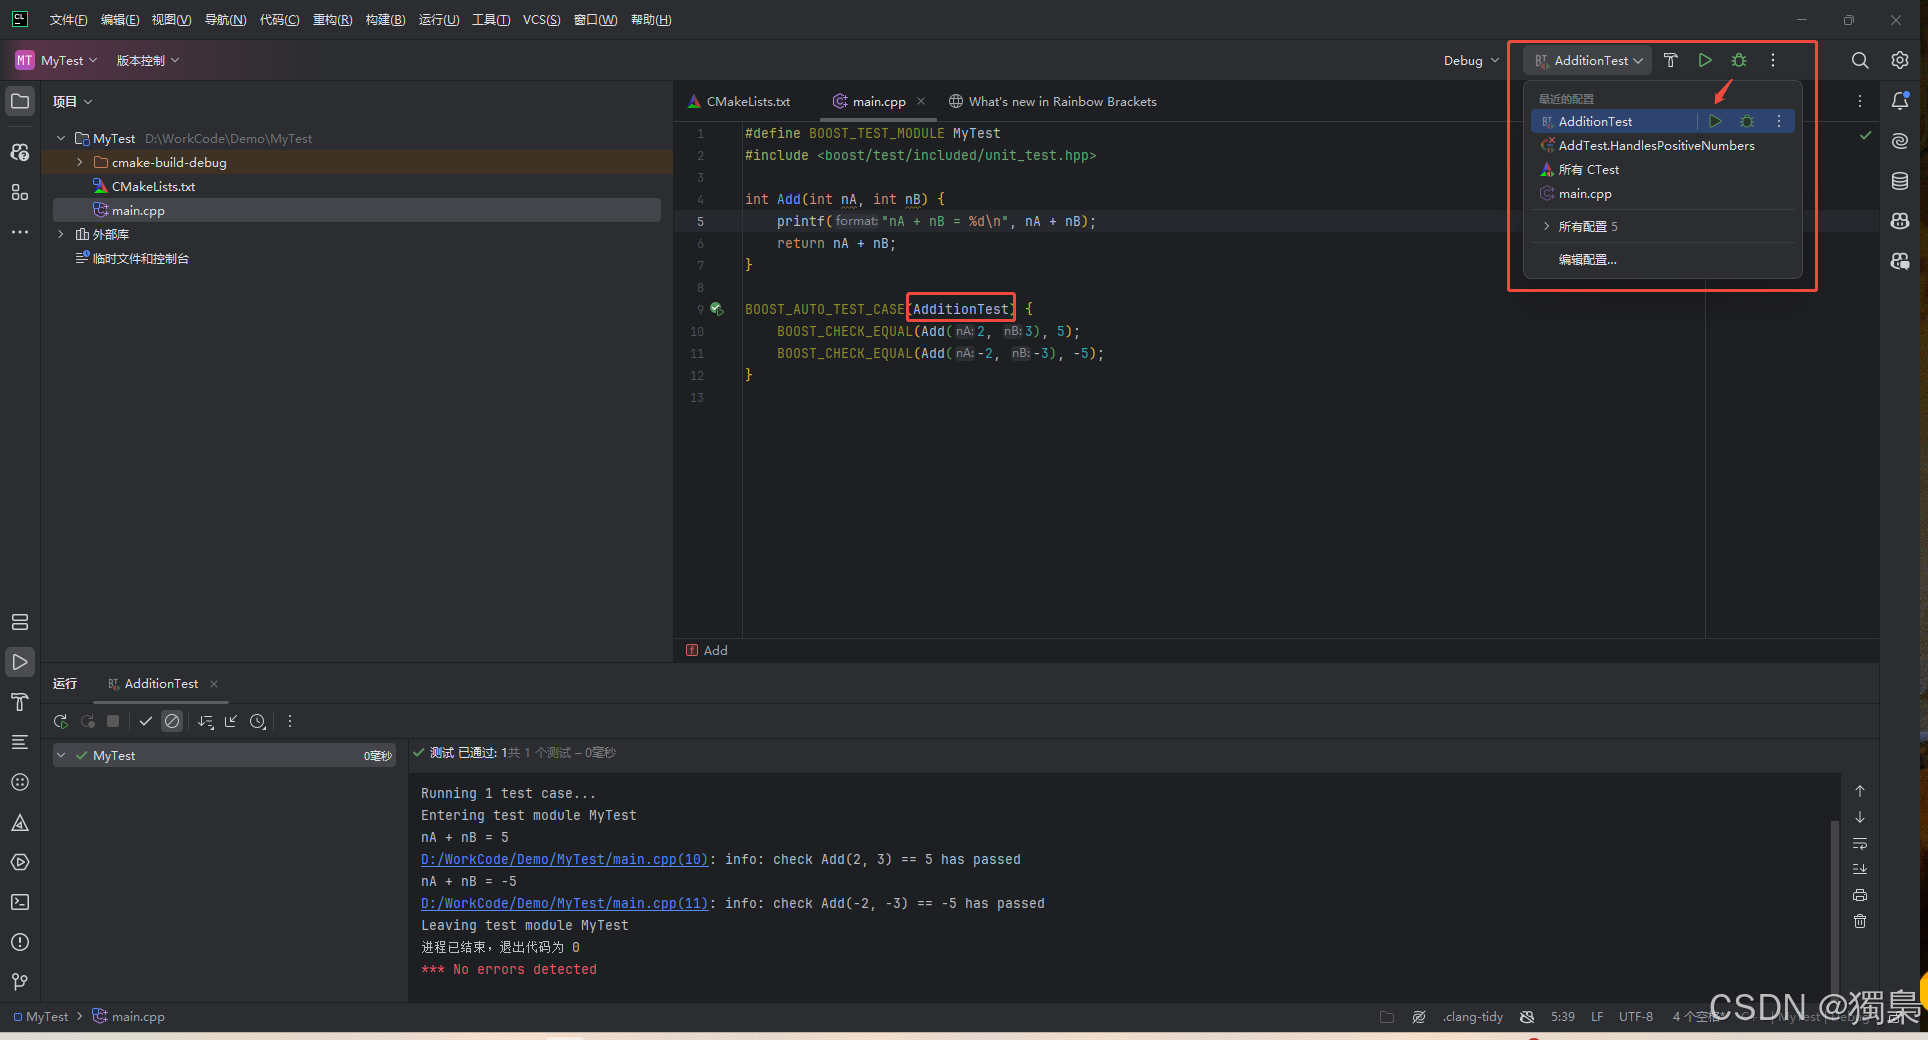Open the 文件(F) menu
The height and width of the screenshot is (1040, 1928).
click(68, 20)
